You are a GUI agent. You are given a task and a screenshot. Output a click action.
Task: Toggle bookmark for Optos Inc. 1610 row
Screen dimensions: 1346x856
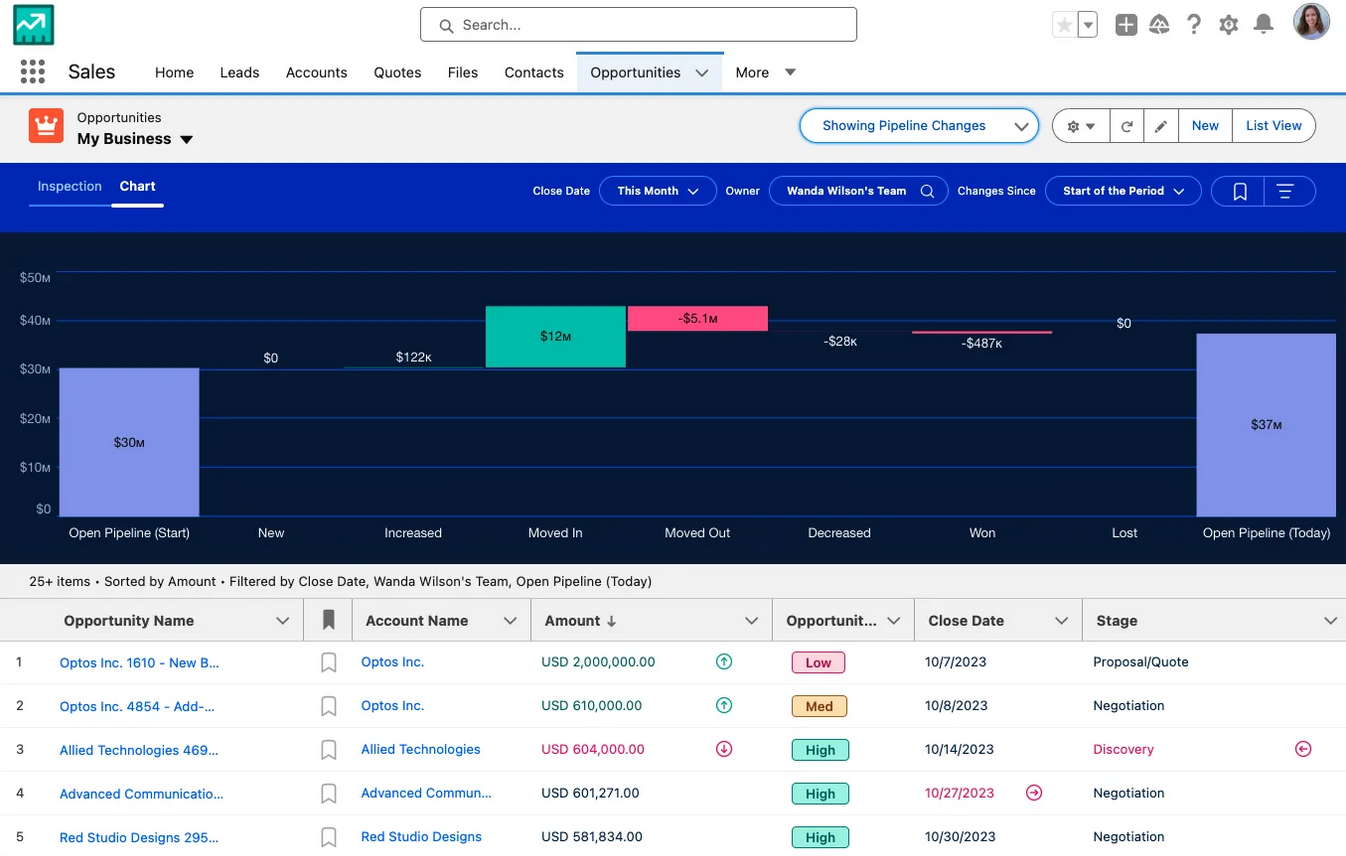pyautogui.click(x=328, y=663)
